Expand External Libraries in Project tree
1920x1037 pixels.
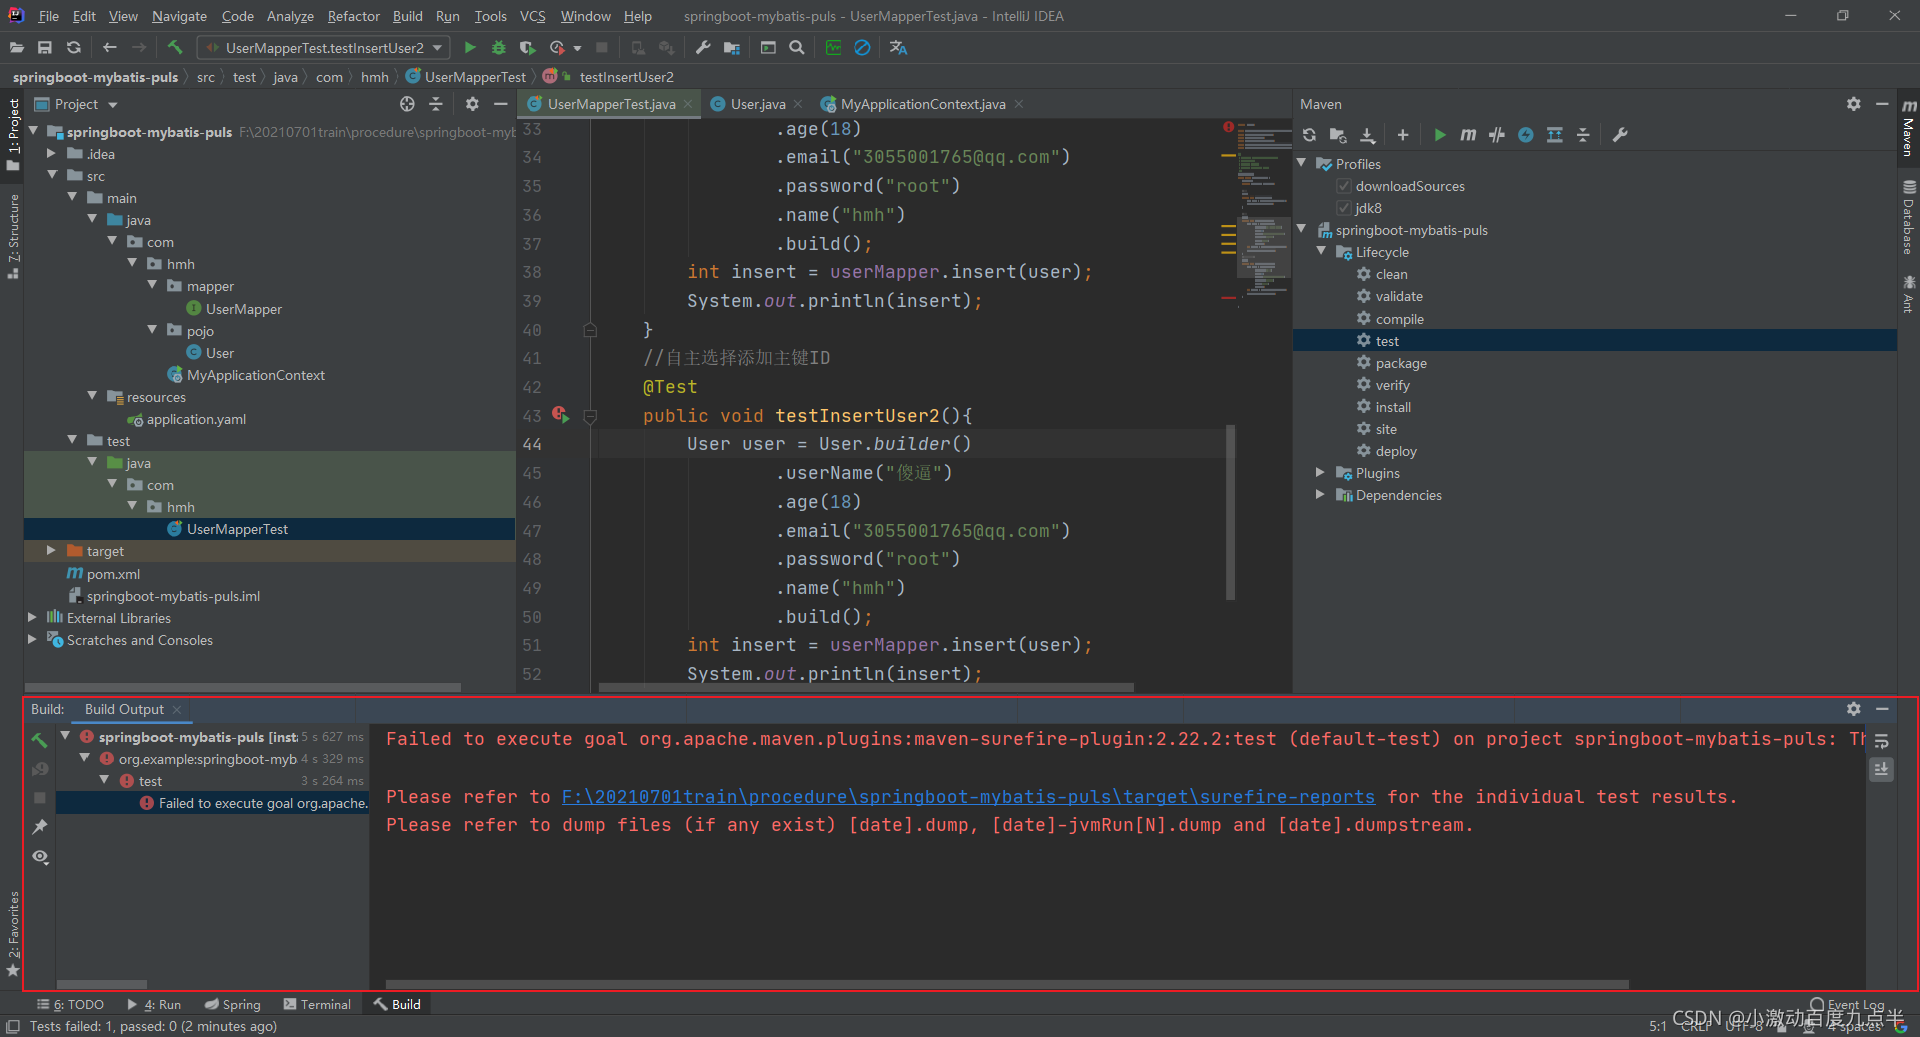coord(32,617)
